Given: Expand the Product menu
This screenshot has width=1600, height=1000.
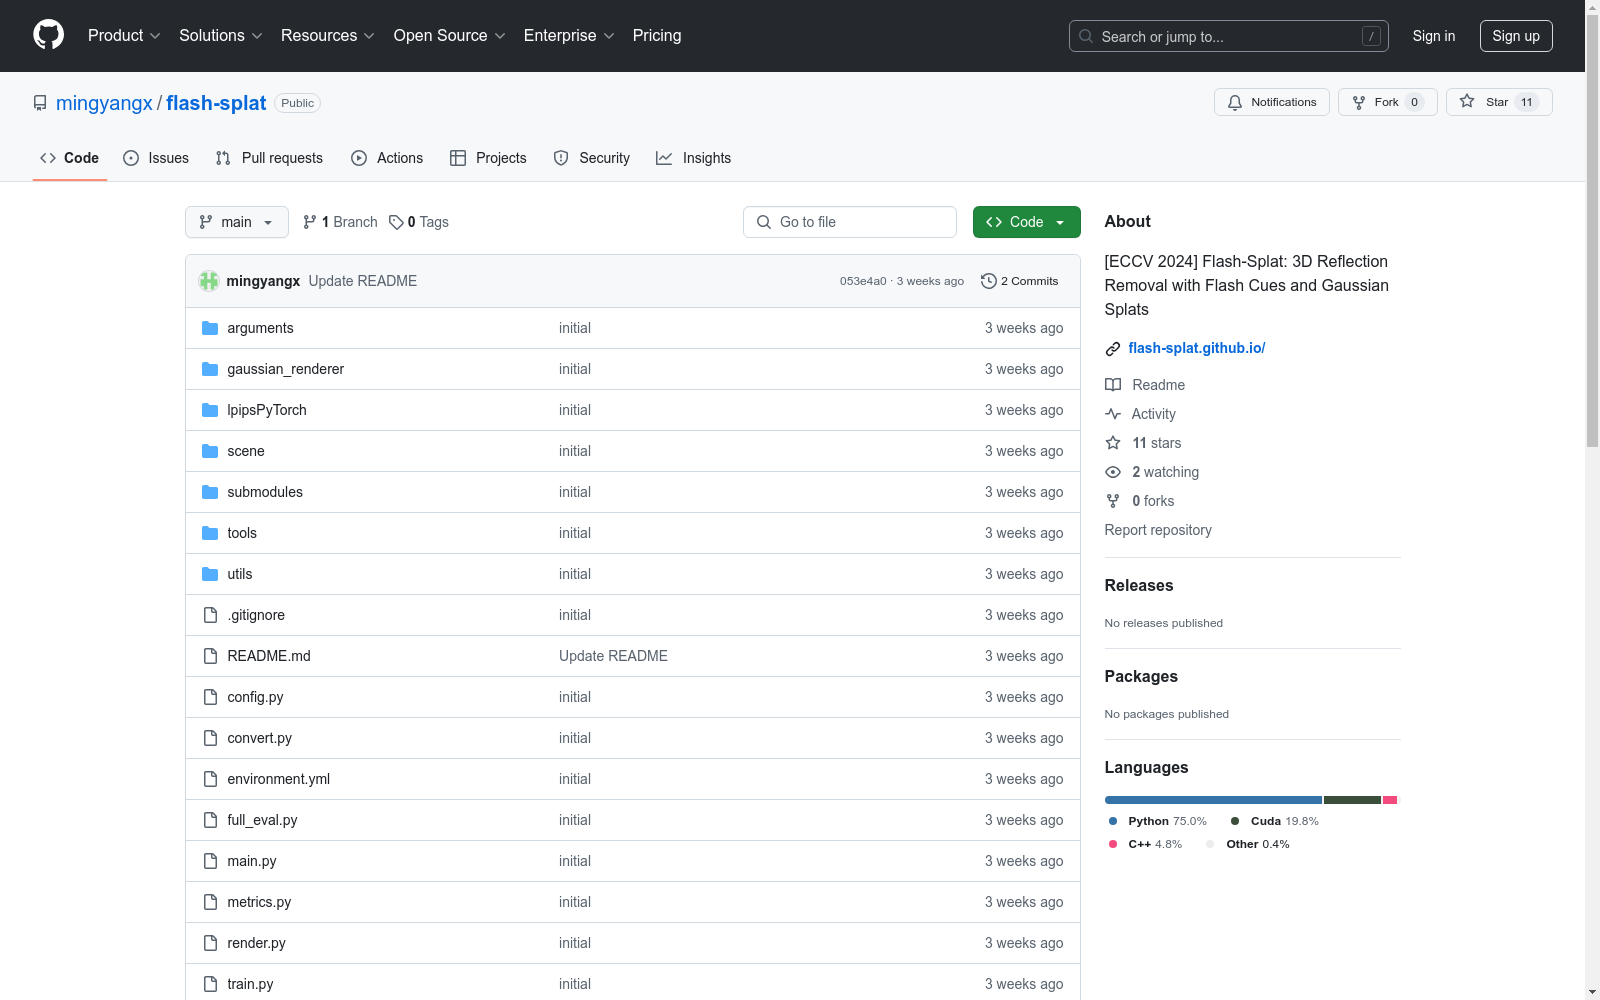Looking at the screenshot, I should [x=124, y=35].
